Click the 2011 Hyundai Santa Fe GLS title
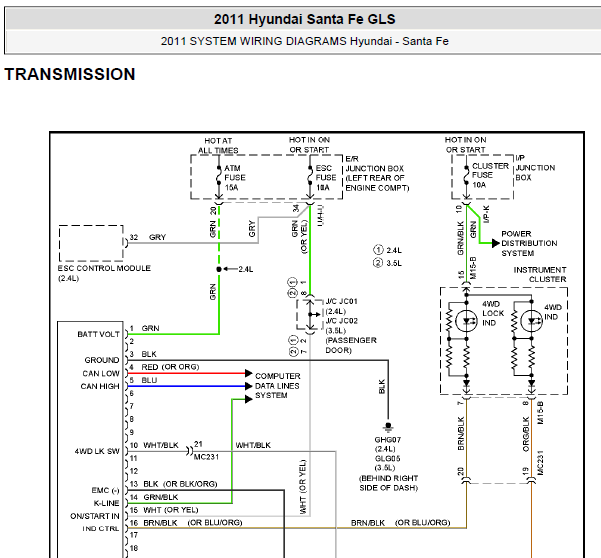 pos(304,19)
